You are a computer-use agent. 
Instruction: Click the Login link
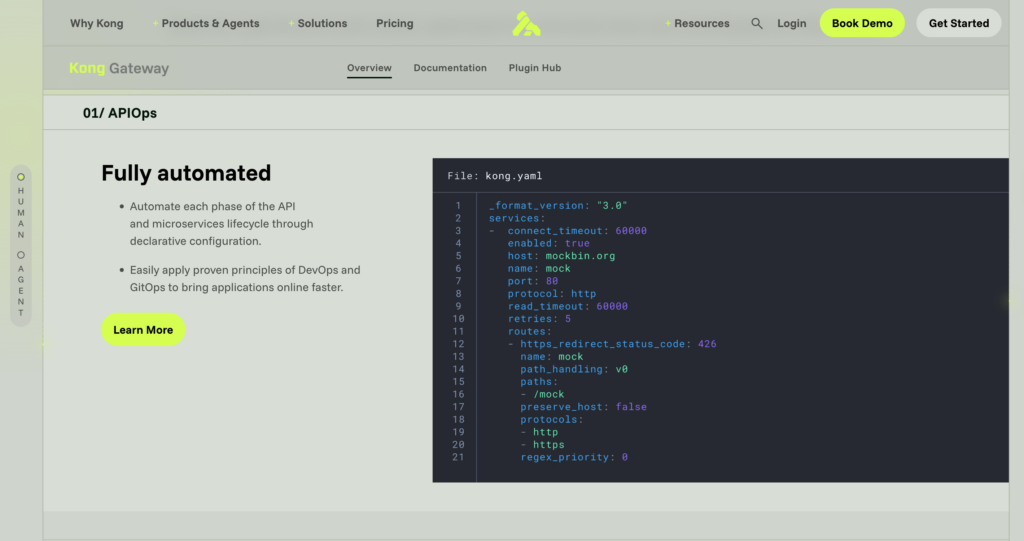pyautogui.click(x=792, y=24)
